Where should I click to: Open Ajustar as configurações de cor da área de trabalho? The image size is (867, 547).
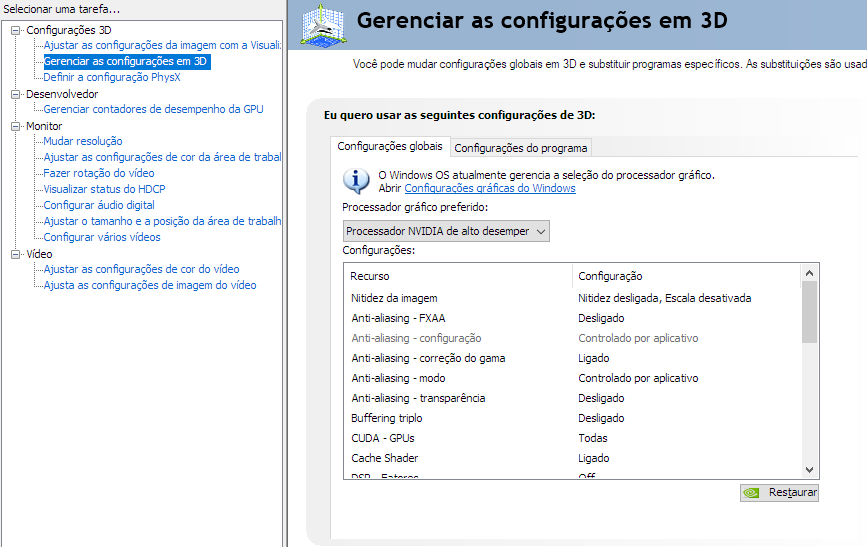pos(162,158)
